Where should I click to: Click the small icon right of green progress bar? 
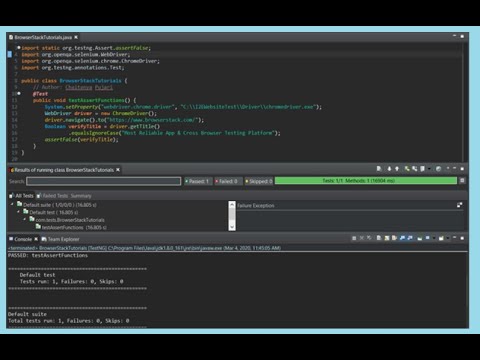click(x=462, y=180)
